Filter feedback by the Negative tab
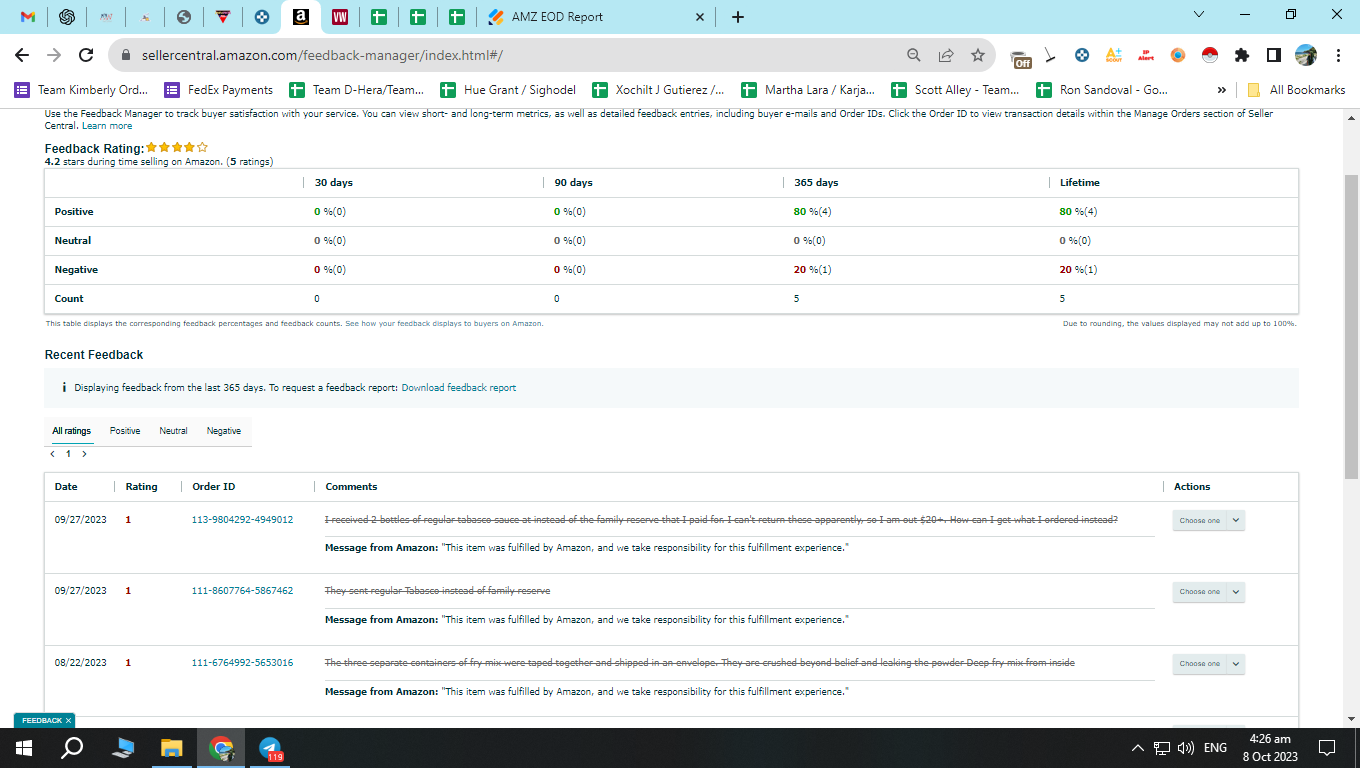 [x=224, y=431]
